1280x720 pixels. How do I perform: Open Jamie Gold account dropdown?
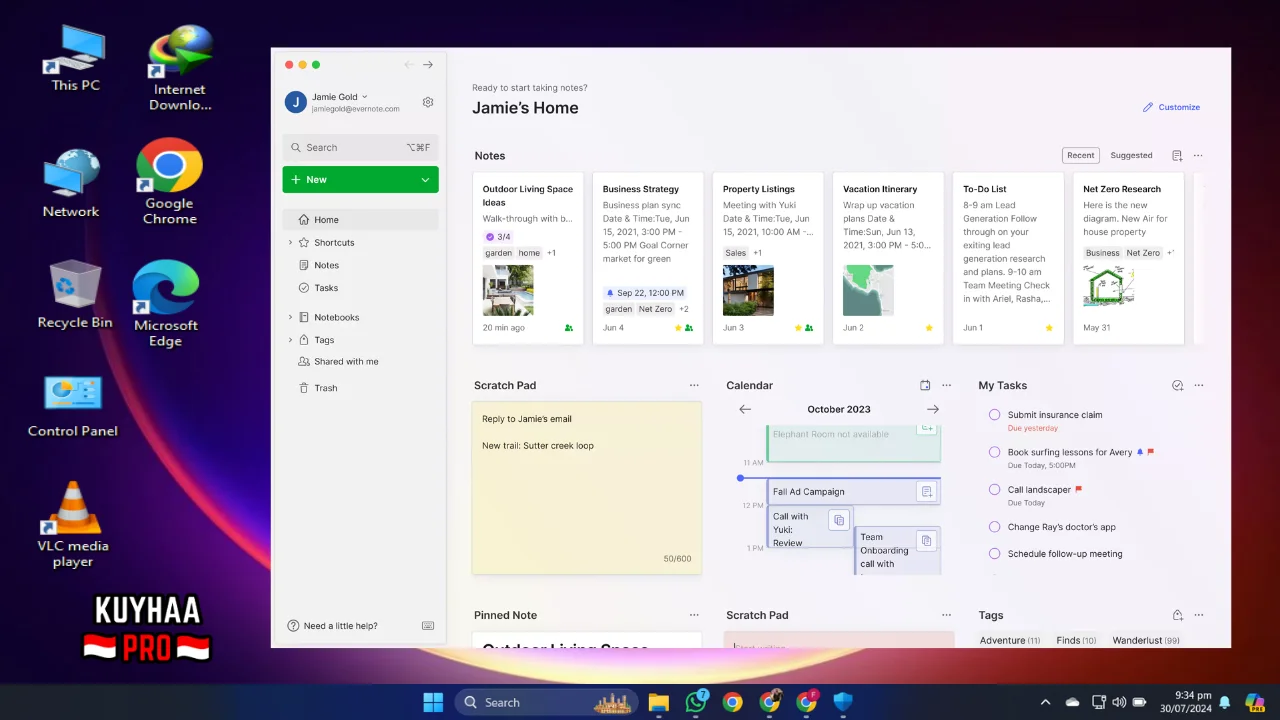click(x=364, y=97)
